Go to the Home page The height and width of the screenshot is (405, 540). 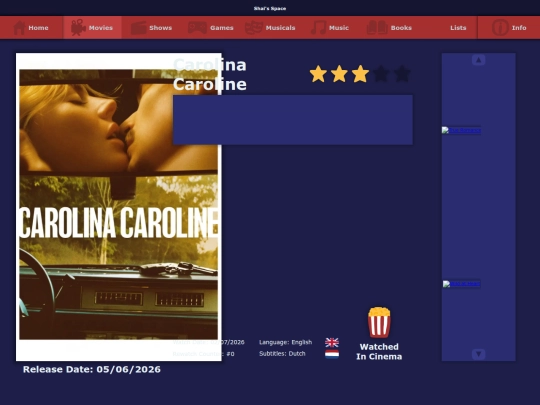[x=32, y=28]
